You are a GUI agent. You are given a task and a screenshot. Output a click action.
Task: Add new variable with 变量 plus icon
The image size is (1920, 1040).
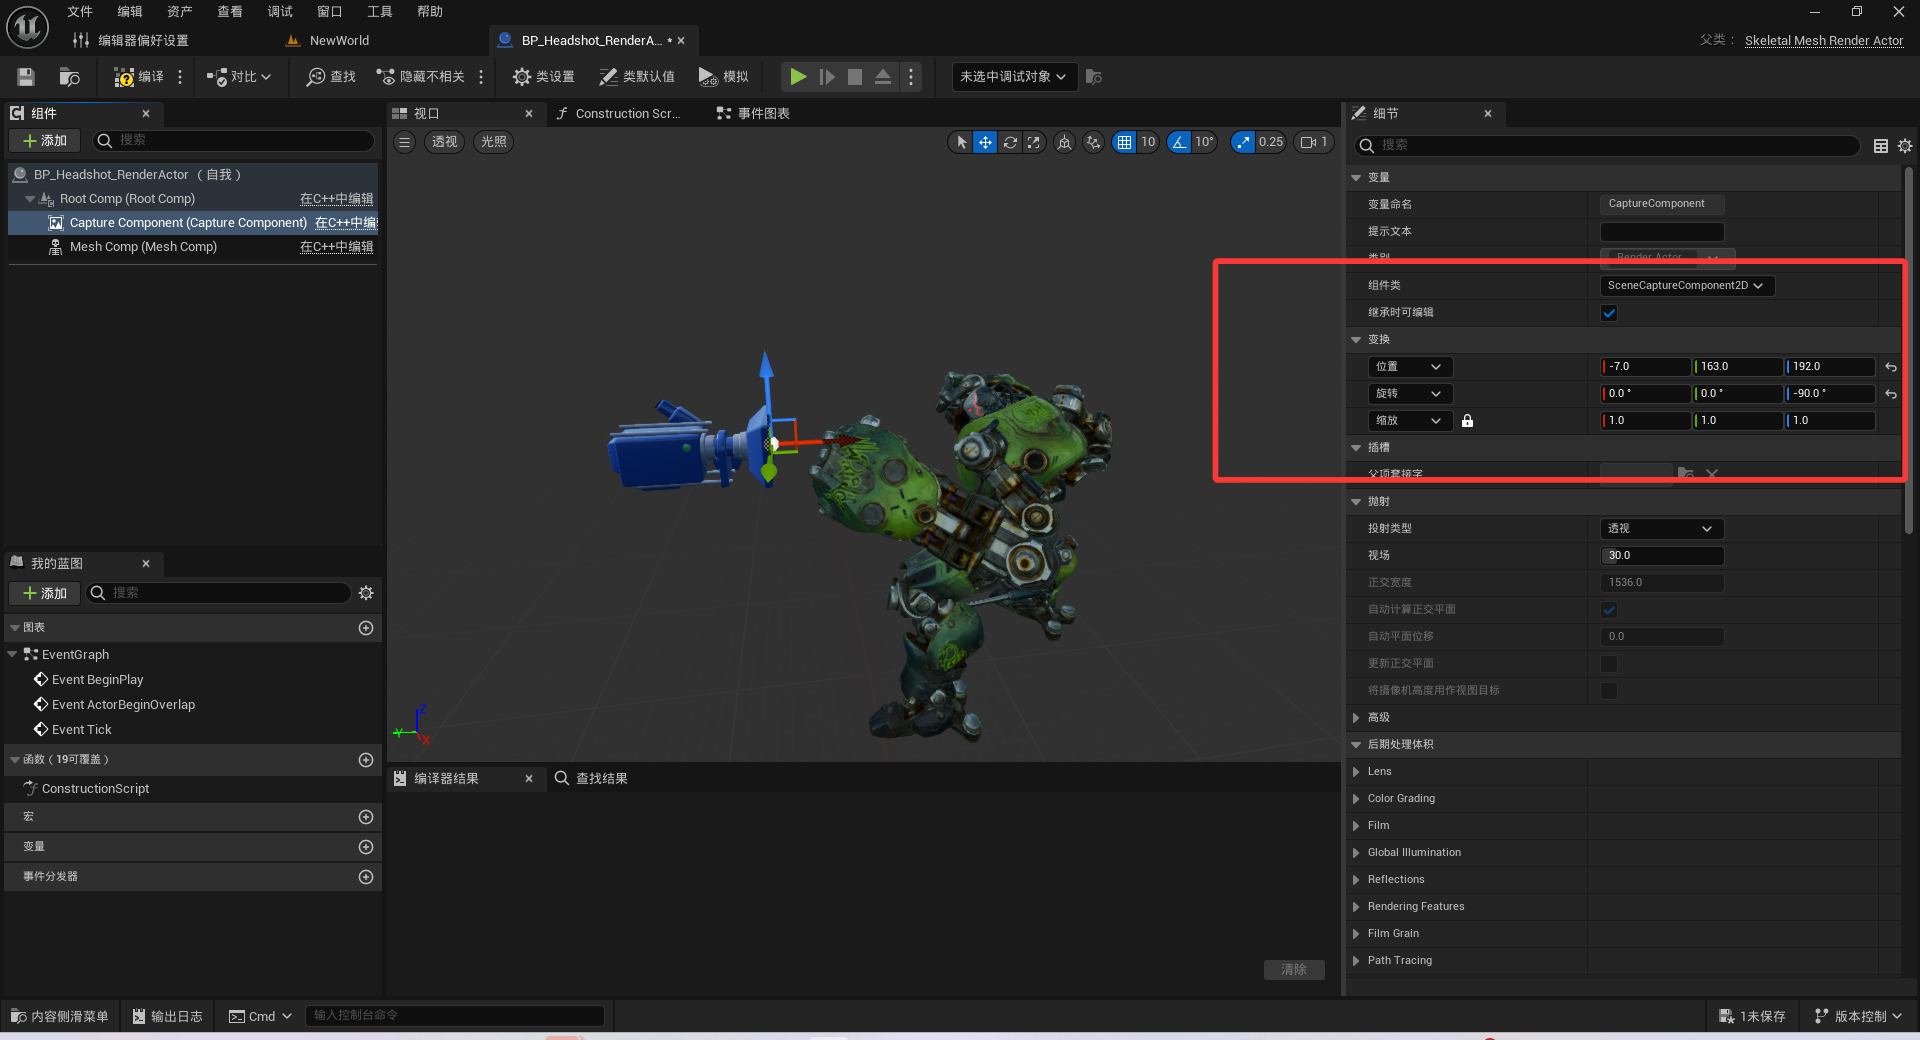tap(366, 847)
